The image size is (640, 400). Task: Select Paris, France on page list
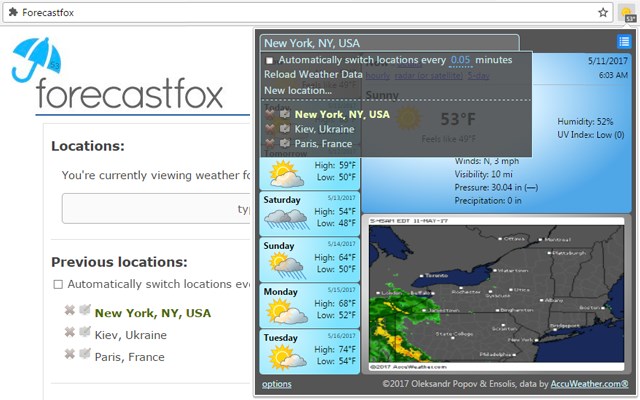pos(129,357)
